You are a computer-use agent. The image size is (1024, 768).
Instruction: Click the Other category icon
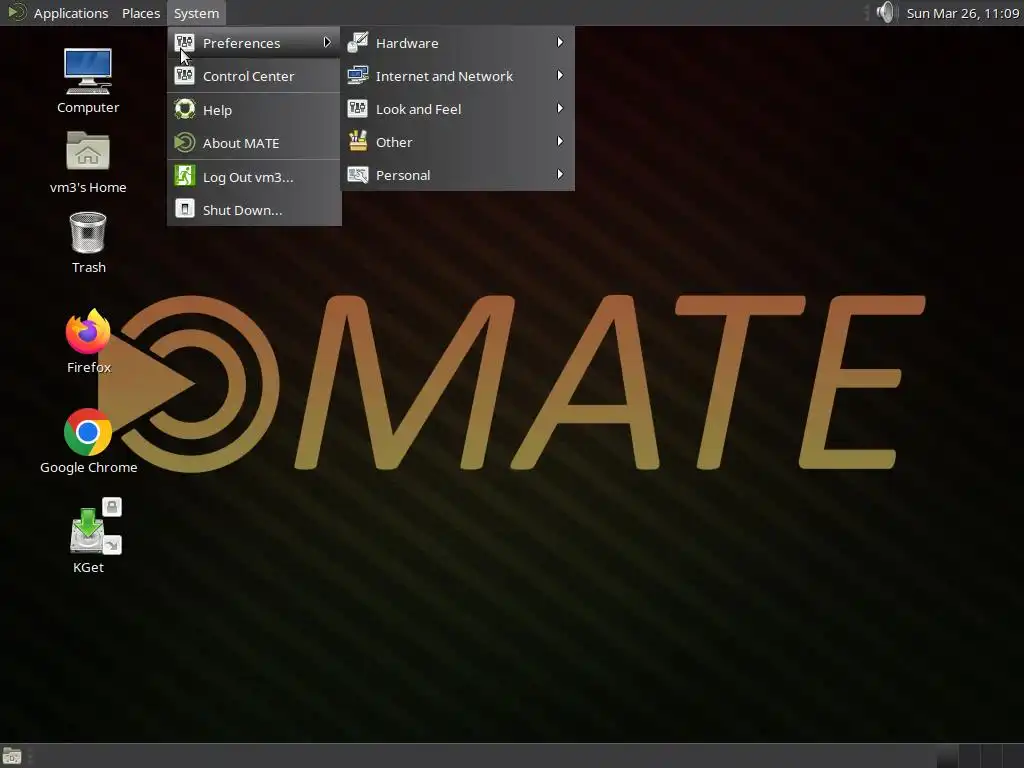tap(357, 141)
